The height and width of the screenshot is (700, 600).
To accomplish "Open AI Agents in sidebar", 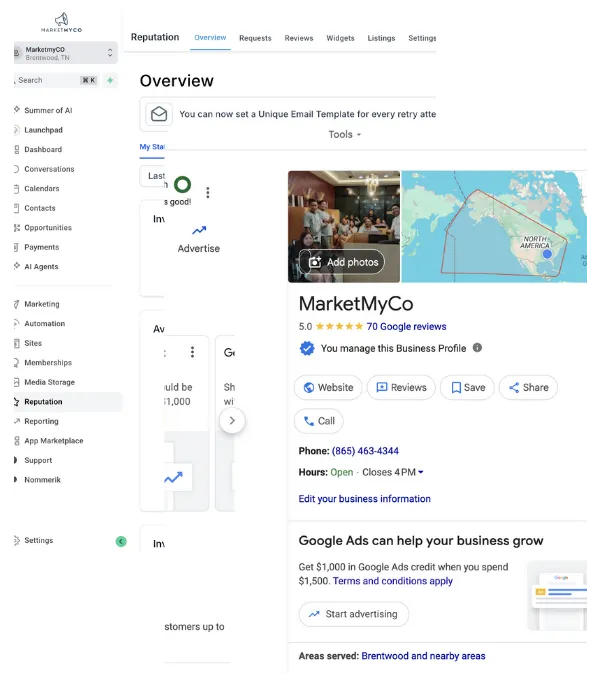I will click(41, 267).
